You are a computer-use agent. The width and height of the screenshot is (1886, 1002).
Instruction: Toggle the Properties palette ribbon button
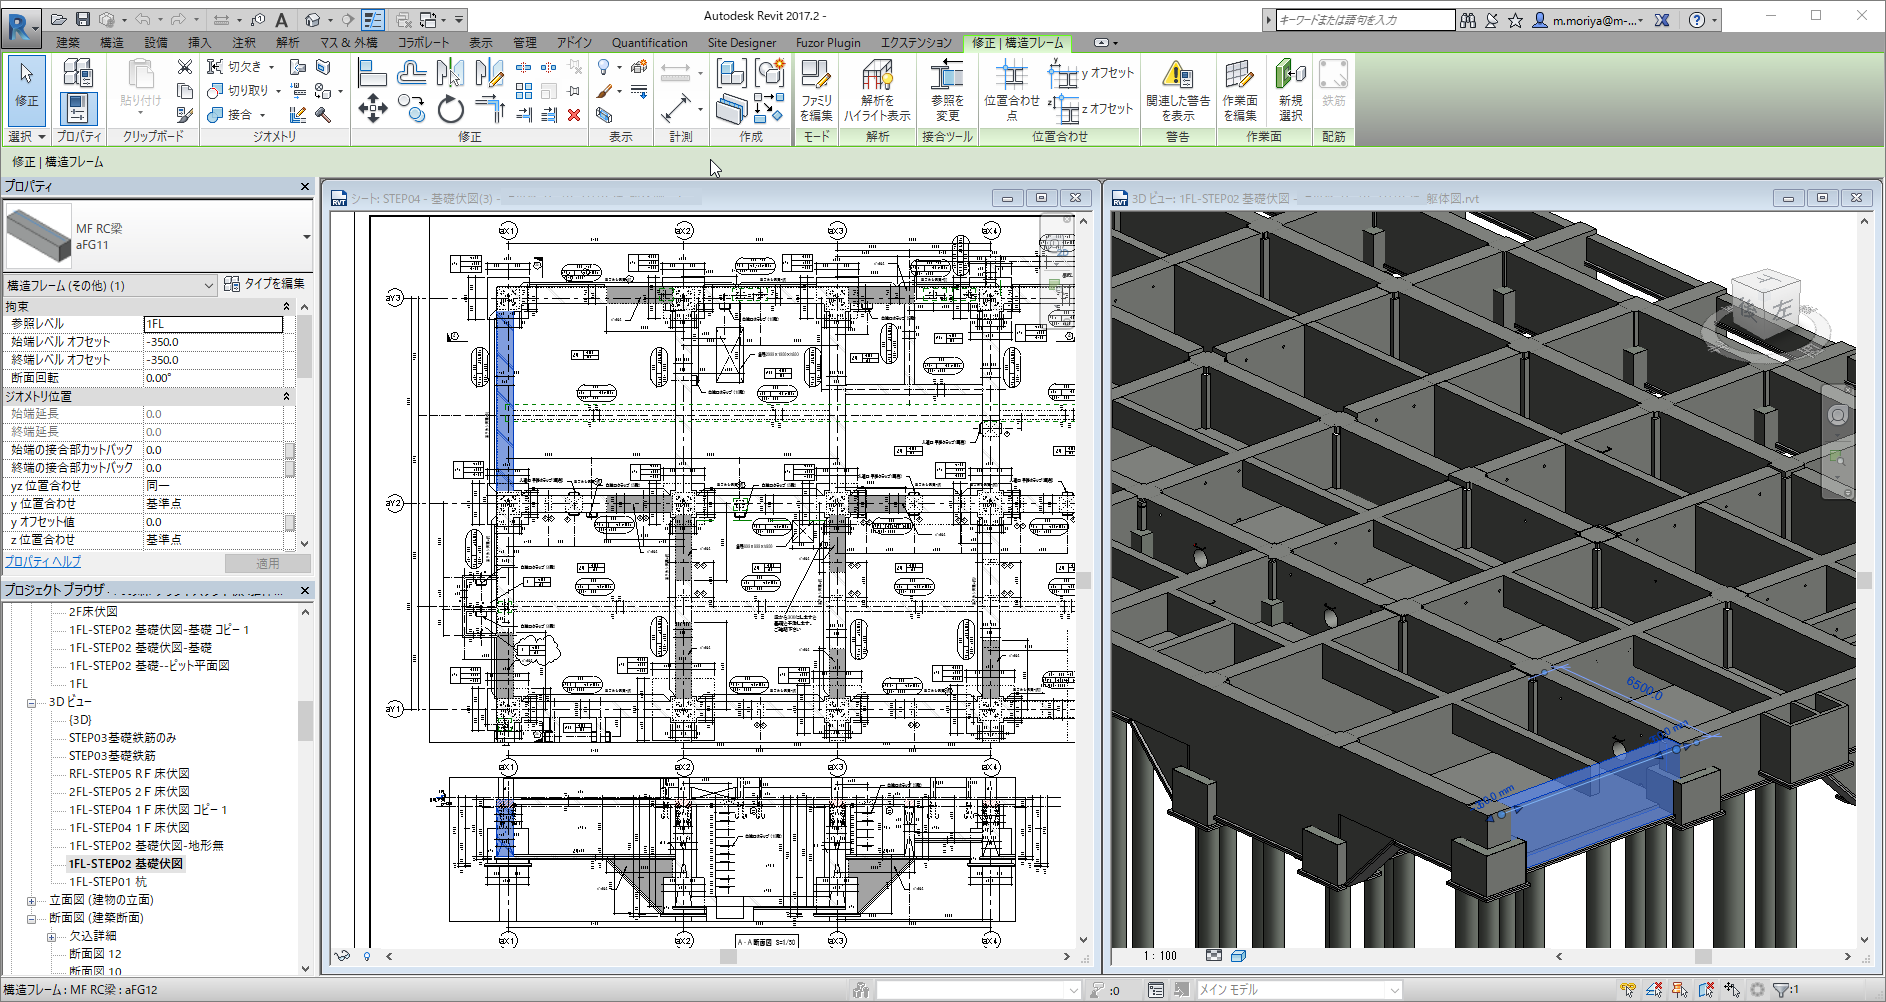[78, 108]
